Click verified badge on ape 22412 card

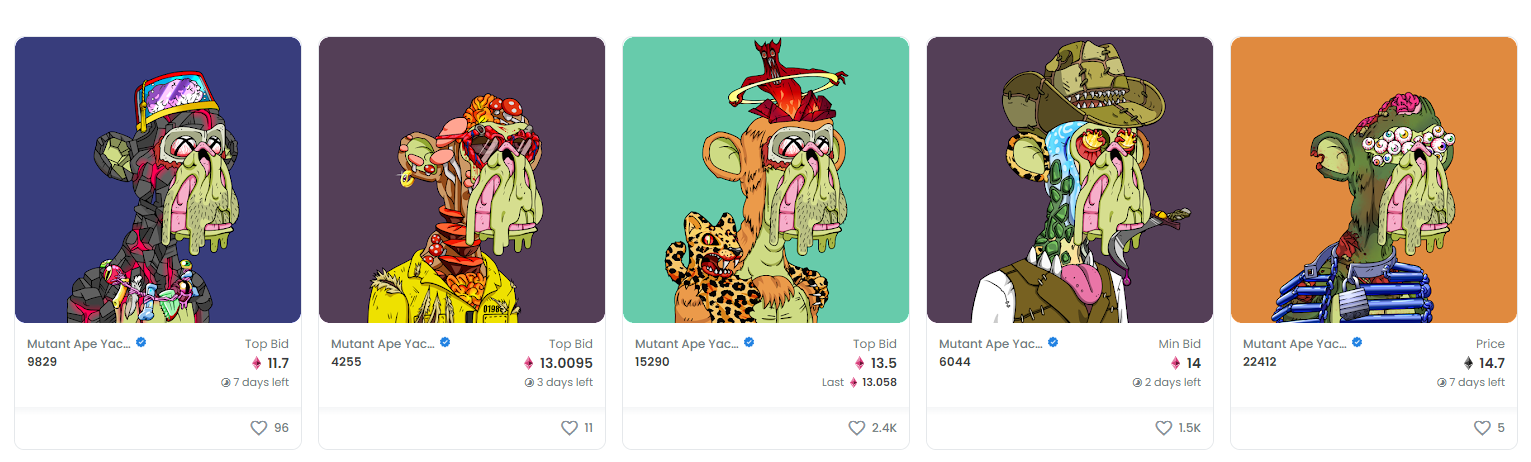tap(1357, 343)
